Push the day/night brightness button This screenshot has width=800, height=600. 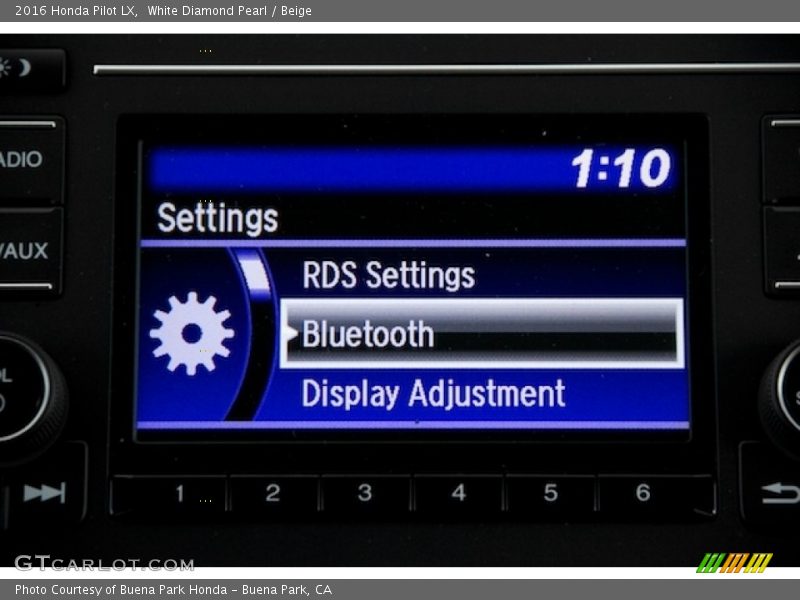tap(31, 69)
